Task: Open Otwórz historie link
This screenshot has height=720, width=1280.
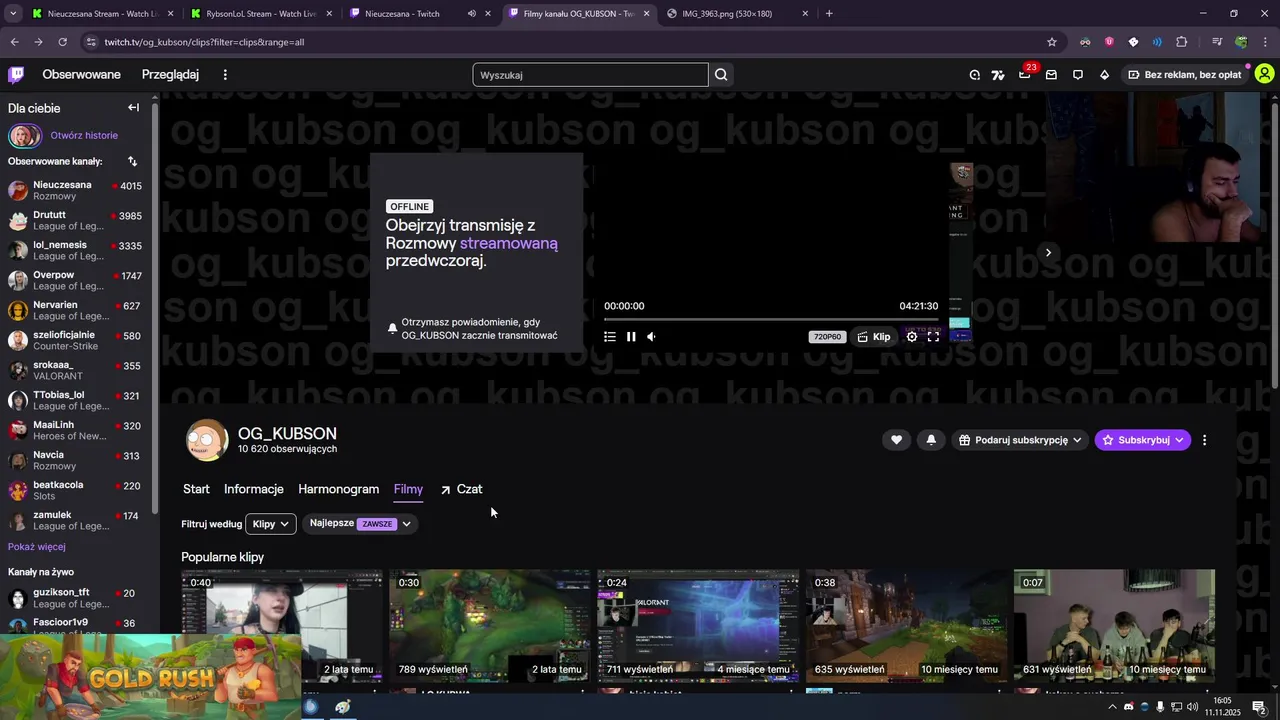Action: point(84,136)
